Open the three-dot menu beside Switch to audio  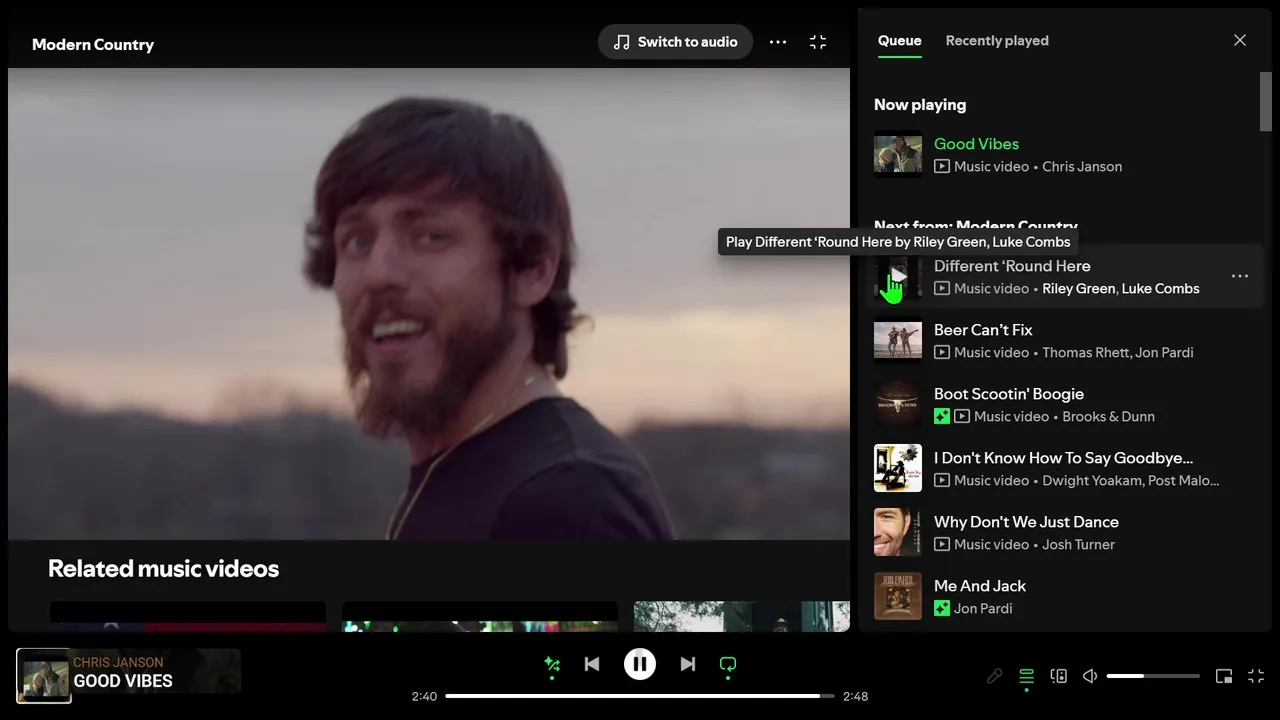[778, 42]
